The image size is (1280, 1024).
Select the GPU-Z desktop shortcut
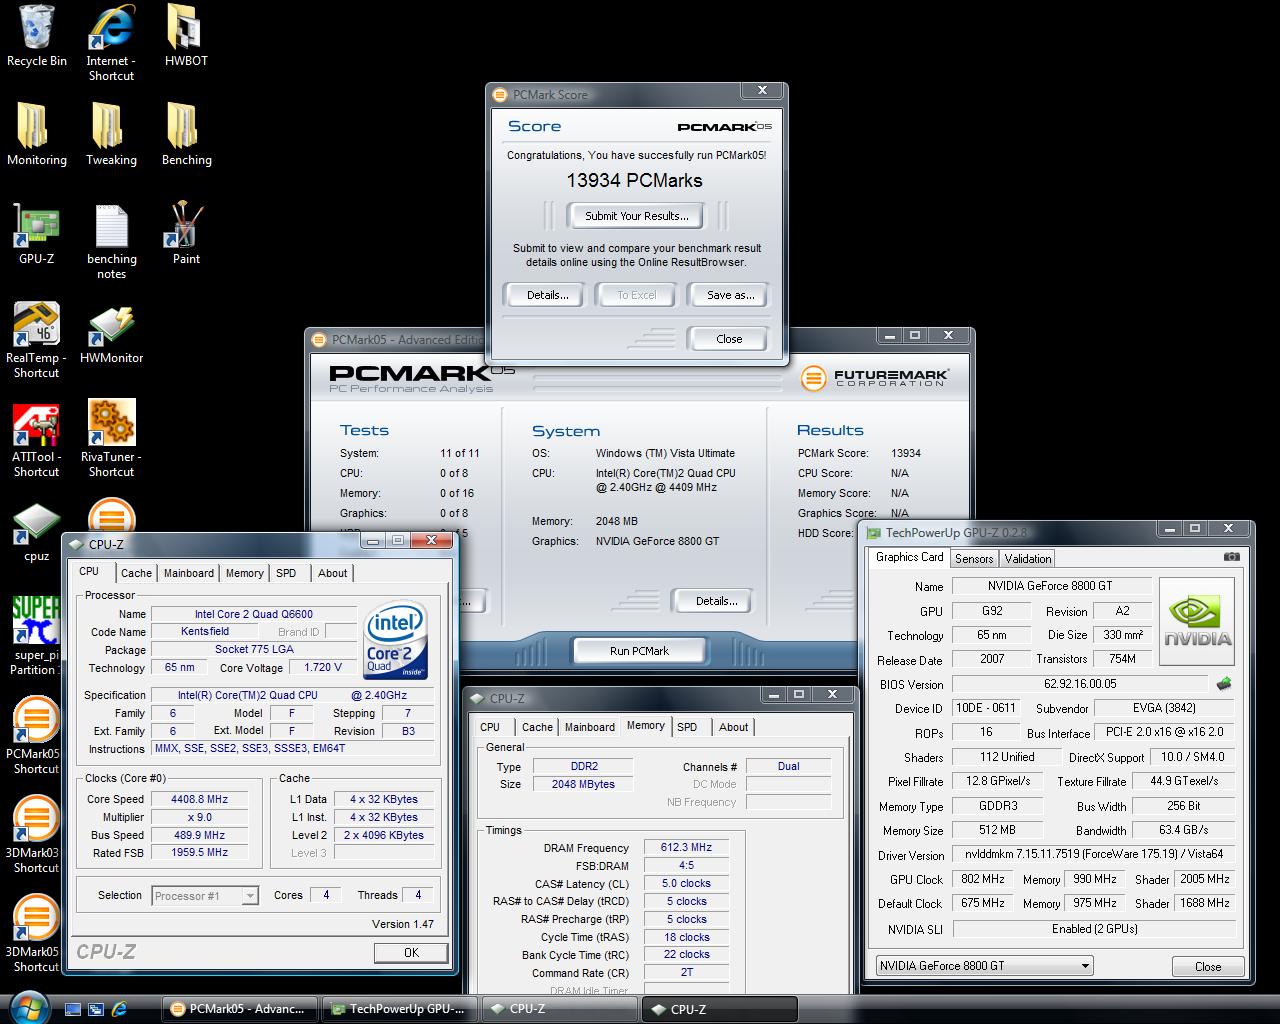coord(37,233)
